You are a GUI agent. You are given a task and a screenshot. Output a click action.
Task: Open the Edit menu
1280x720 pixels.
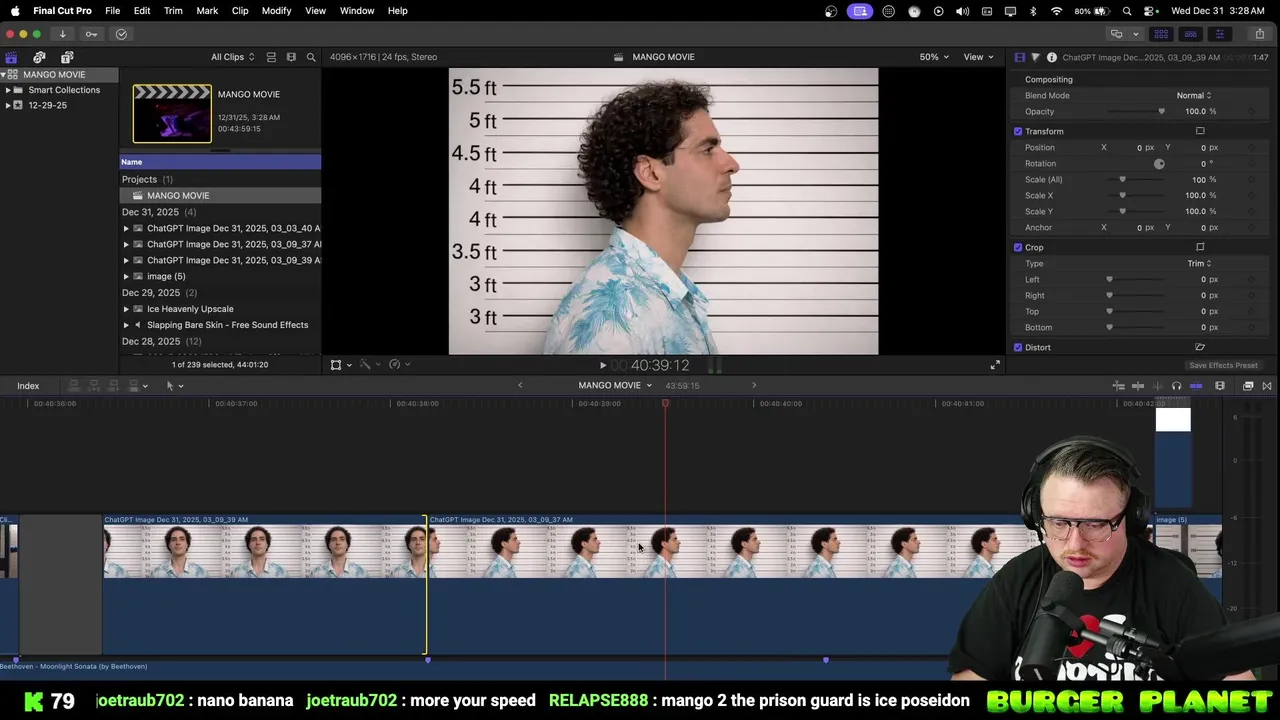(x=142, y=10)
